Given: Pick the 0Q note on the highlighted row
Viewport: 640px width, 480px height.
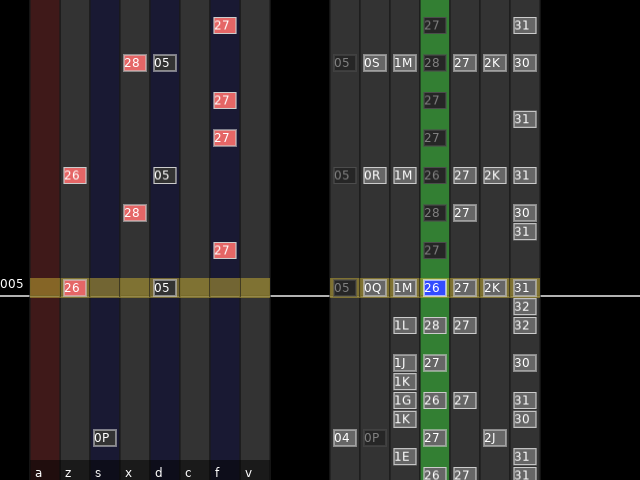Looking at the screenshot, I should coord(374,288).
